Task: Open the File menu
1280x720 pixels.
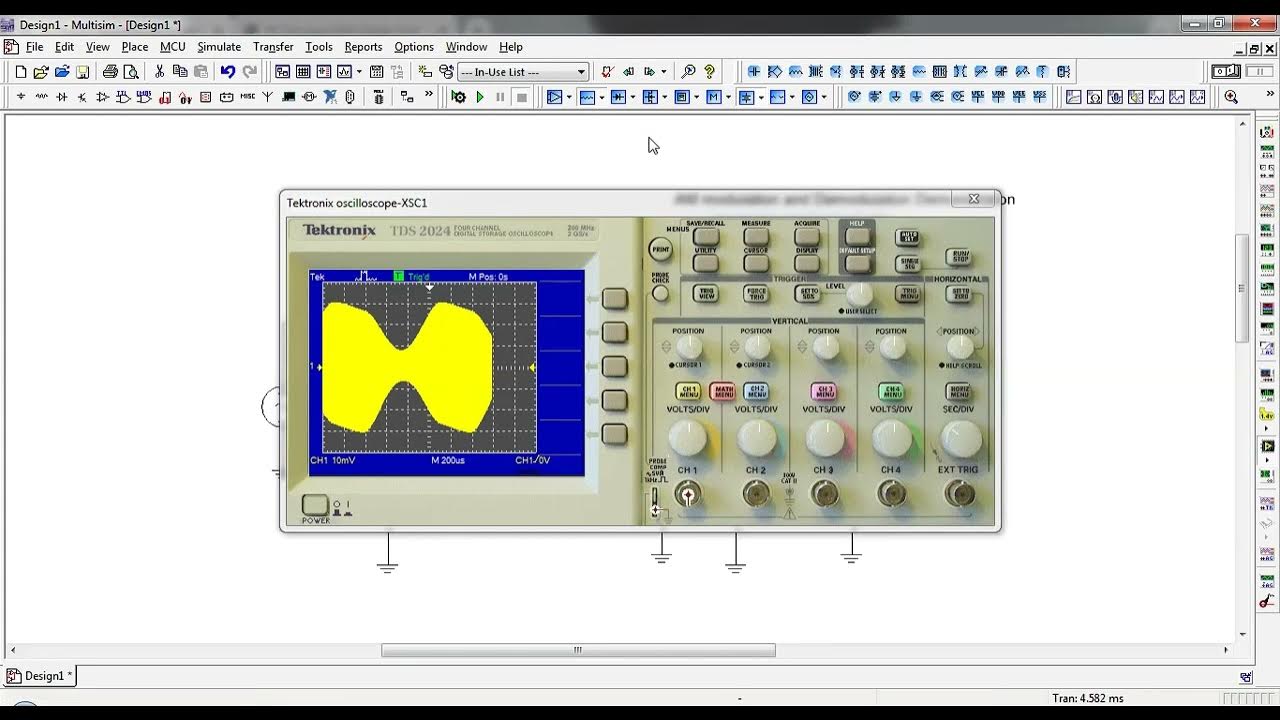Action: point(35,47)
